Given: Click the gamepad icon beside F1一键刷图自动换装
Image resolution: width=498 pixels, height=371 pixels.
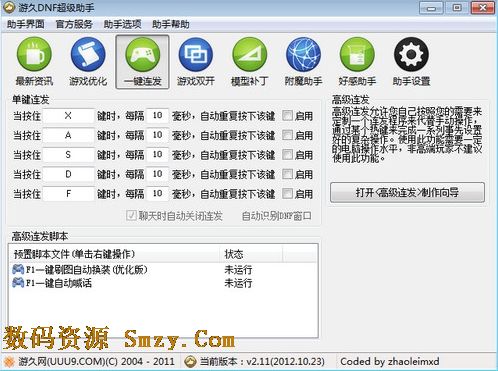Looking at the screenshot, I should (18, 269).
